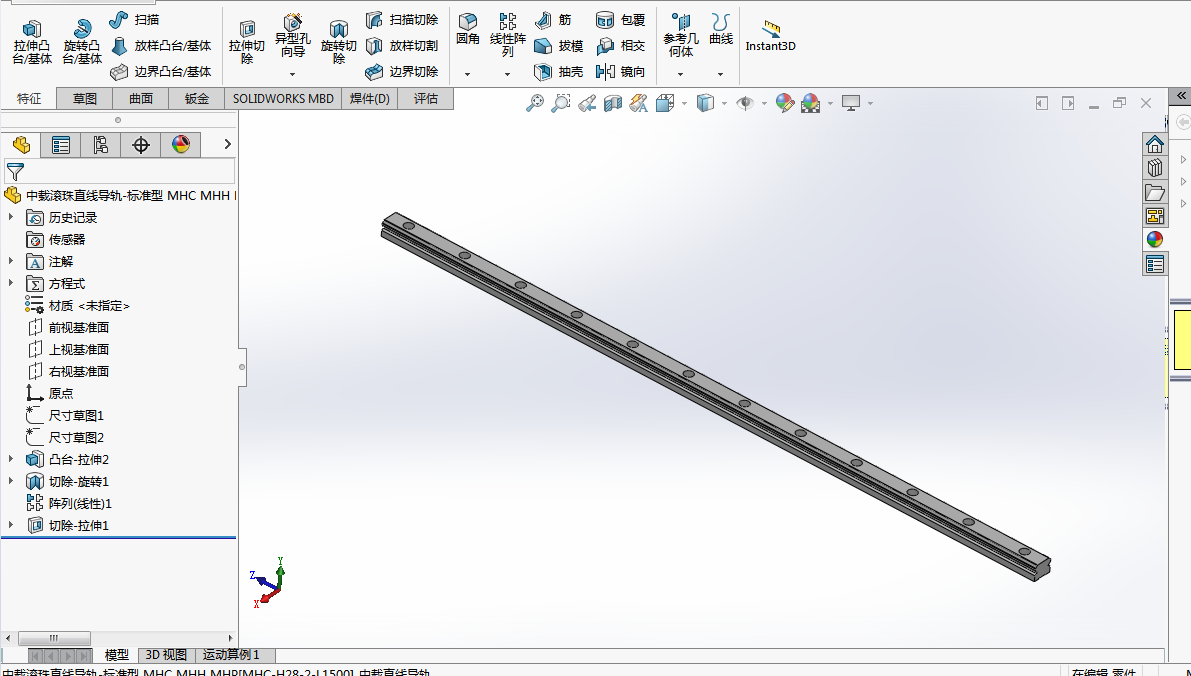The height and width of the screenshot is (676, 1191).
Task: Switch to the 草图 tab
Action: 85,99
